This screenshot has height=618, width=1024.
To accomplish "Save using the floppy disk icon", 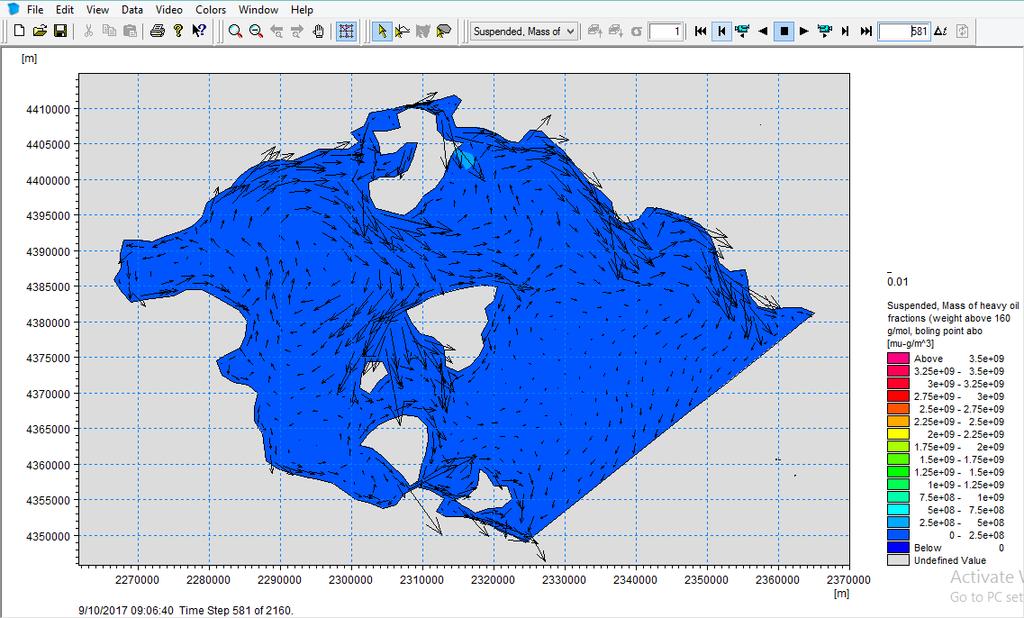I will click(60, 31).
